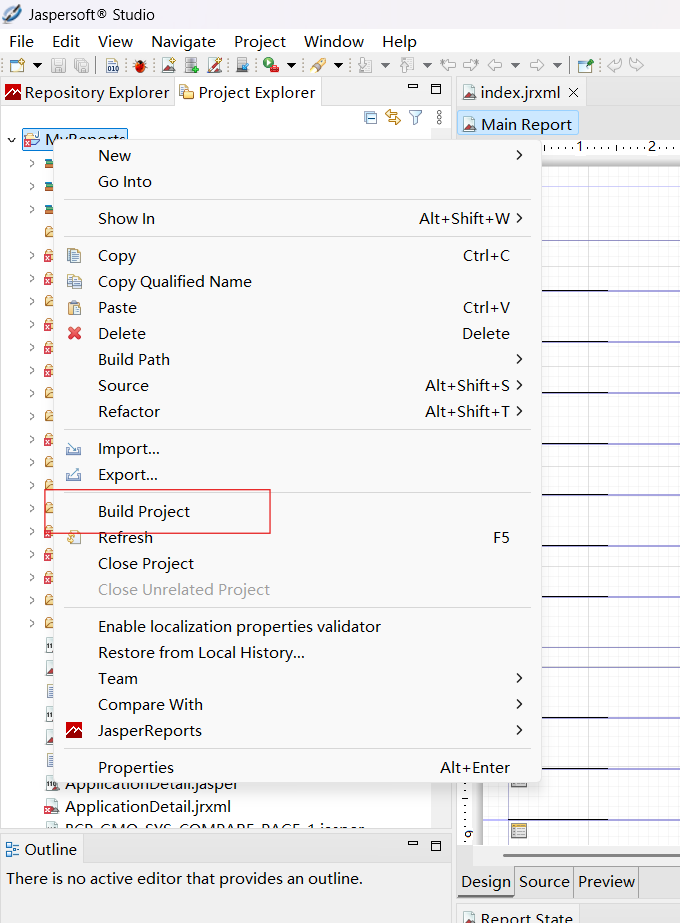The image size is (680, 923).
Task: Click Collapse All in Project Explorer
Action: click(370, 118)
